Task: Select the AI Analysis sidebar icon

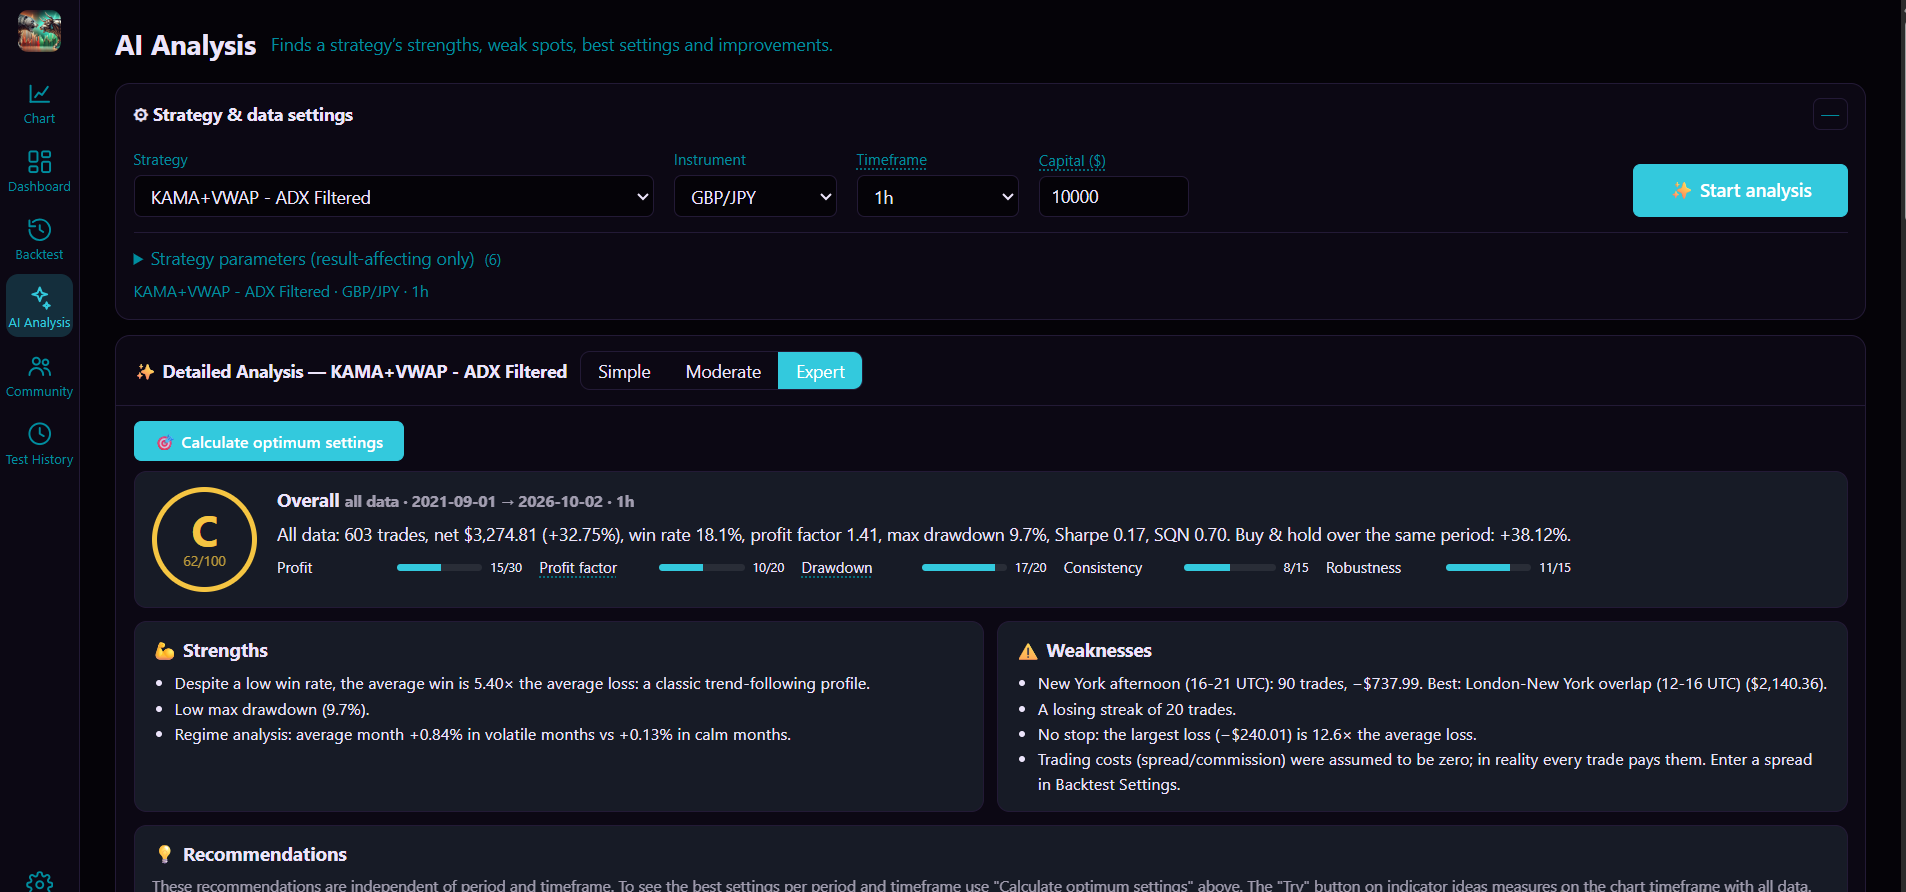Action: point(39,307)
